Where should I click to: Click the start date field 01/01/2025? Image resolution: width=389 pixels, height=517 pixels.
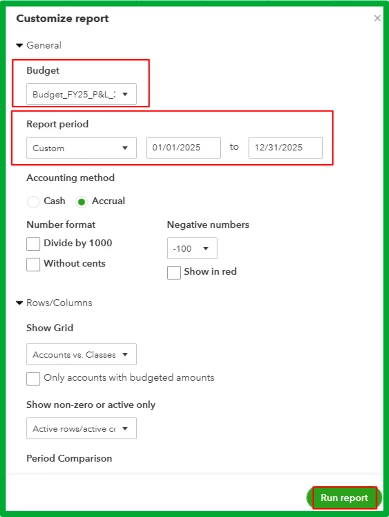tap(183, 148)
